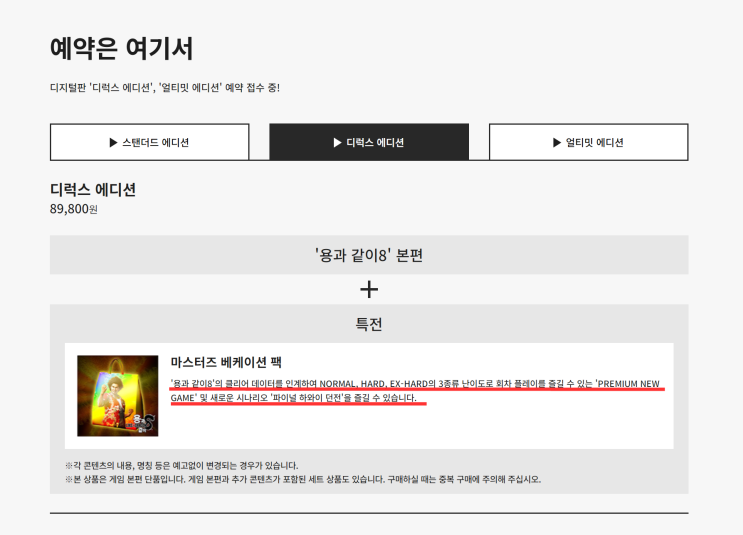
Task: Click the underlined PREMIUM NEW GAME description
Action: [416, 390]
